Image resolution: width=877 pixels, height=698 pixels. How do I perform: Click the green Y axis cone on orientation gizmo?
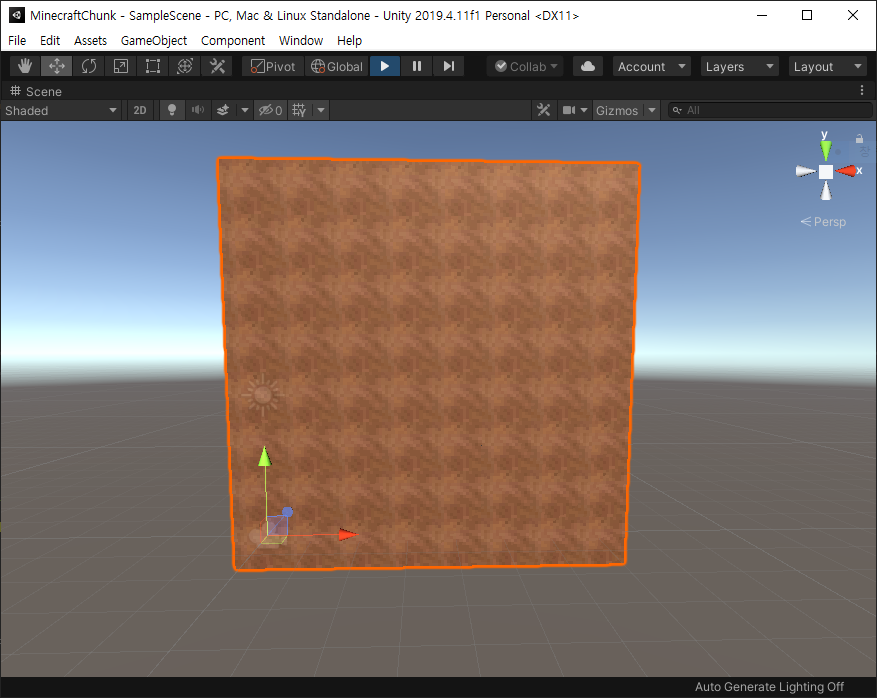826,151
